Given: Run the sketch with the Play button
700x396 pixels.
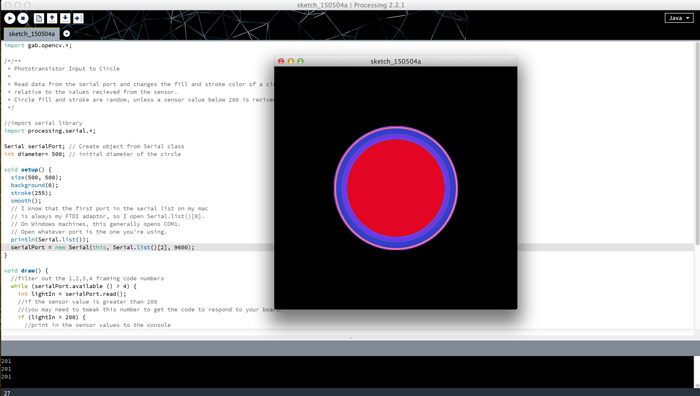Looking at the screenshot, I should coord(9,18).
